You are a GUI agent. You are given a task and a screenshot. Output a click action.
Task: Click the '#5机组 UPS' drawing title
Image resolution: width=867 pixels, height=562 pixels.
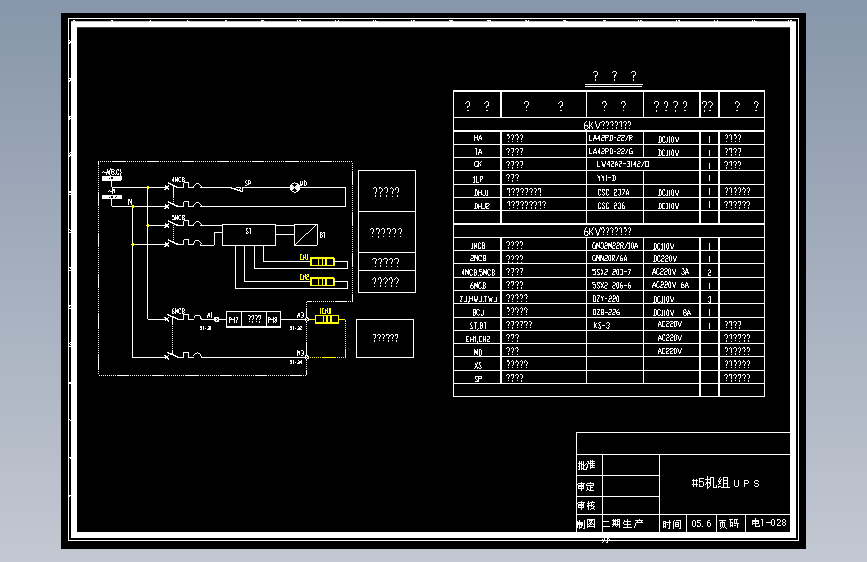[x=725, y=483]
